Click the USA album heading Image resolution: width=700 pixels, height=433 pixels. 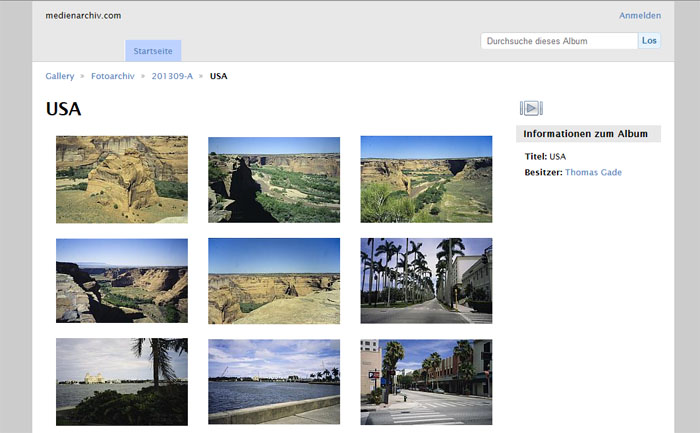[63, 109]
